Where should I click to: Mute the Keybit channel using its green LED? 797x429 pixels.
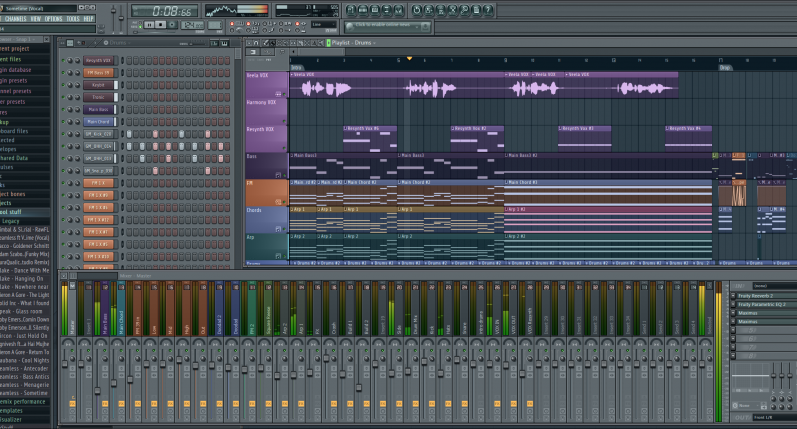click(63, 85)
